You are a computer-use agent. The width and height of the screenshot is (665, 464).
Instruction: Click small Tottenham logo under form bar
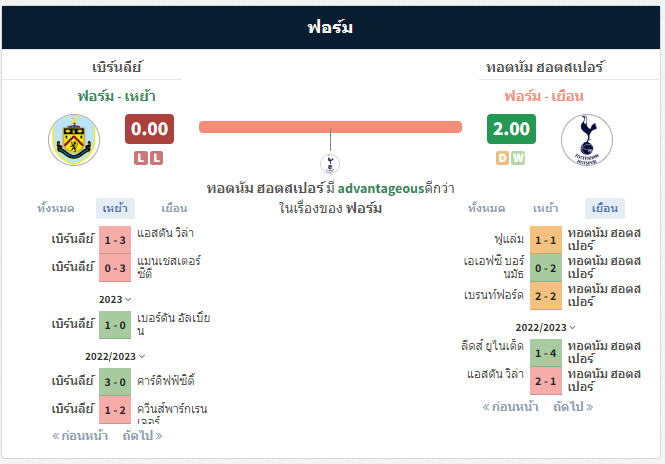330,164
